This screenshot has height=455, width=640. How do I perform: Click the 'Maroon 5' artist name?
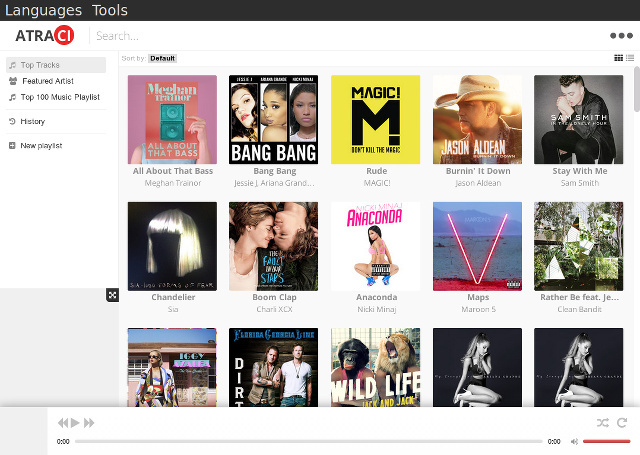pyautogui.click(x=478, y=309)
